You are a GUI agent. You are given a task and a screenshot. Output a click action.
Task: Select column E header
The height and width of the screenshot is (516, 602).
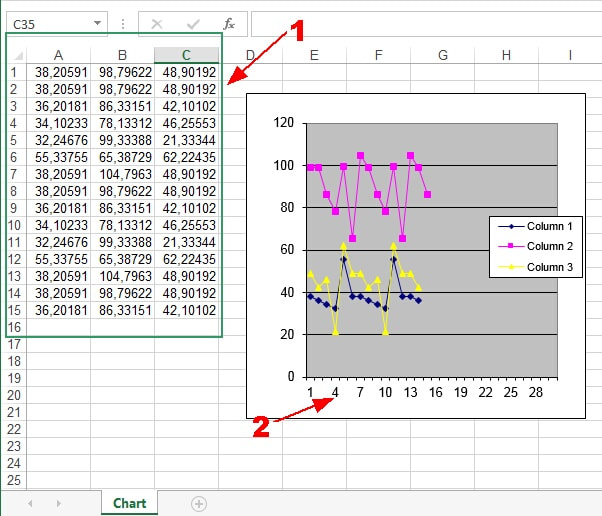(314, 55)
